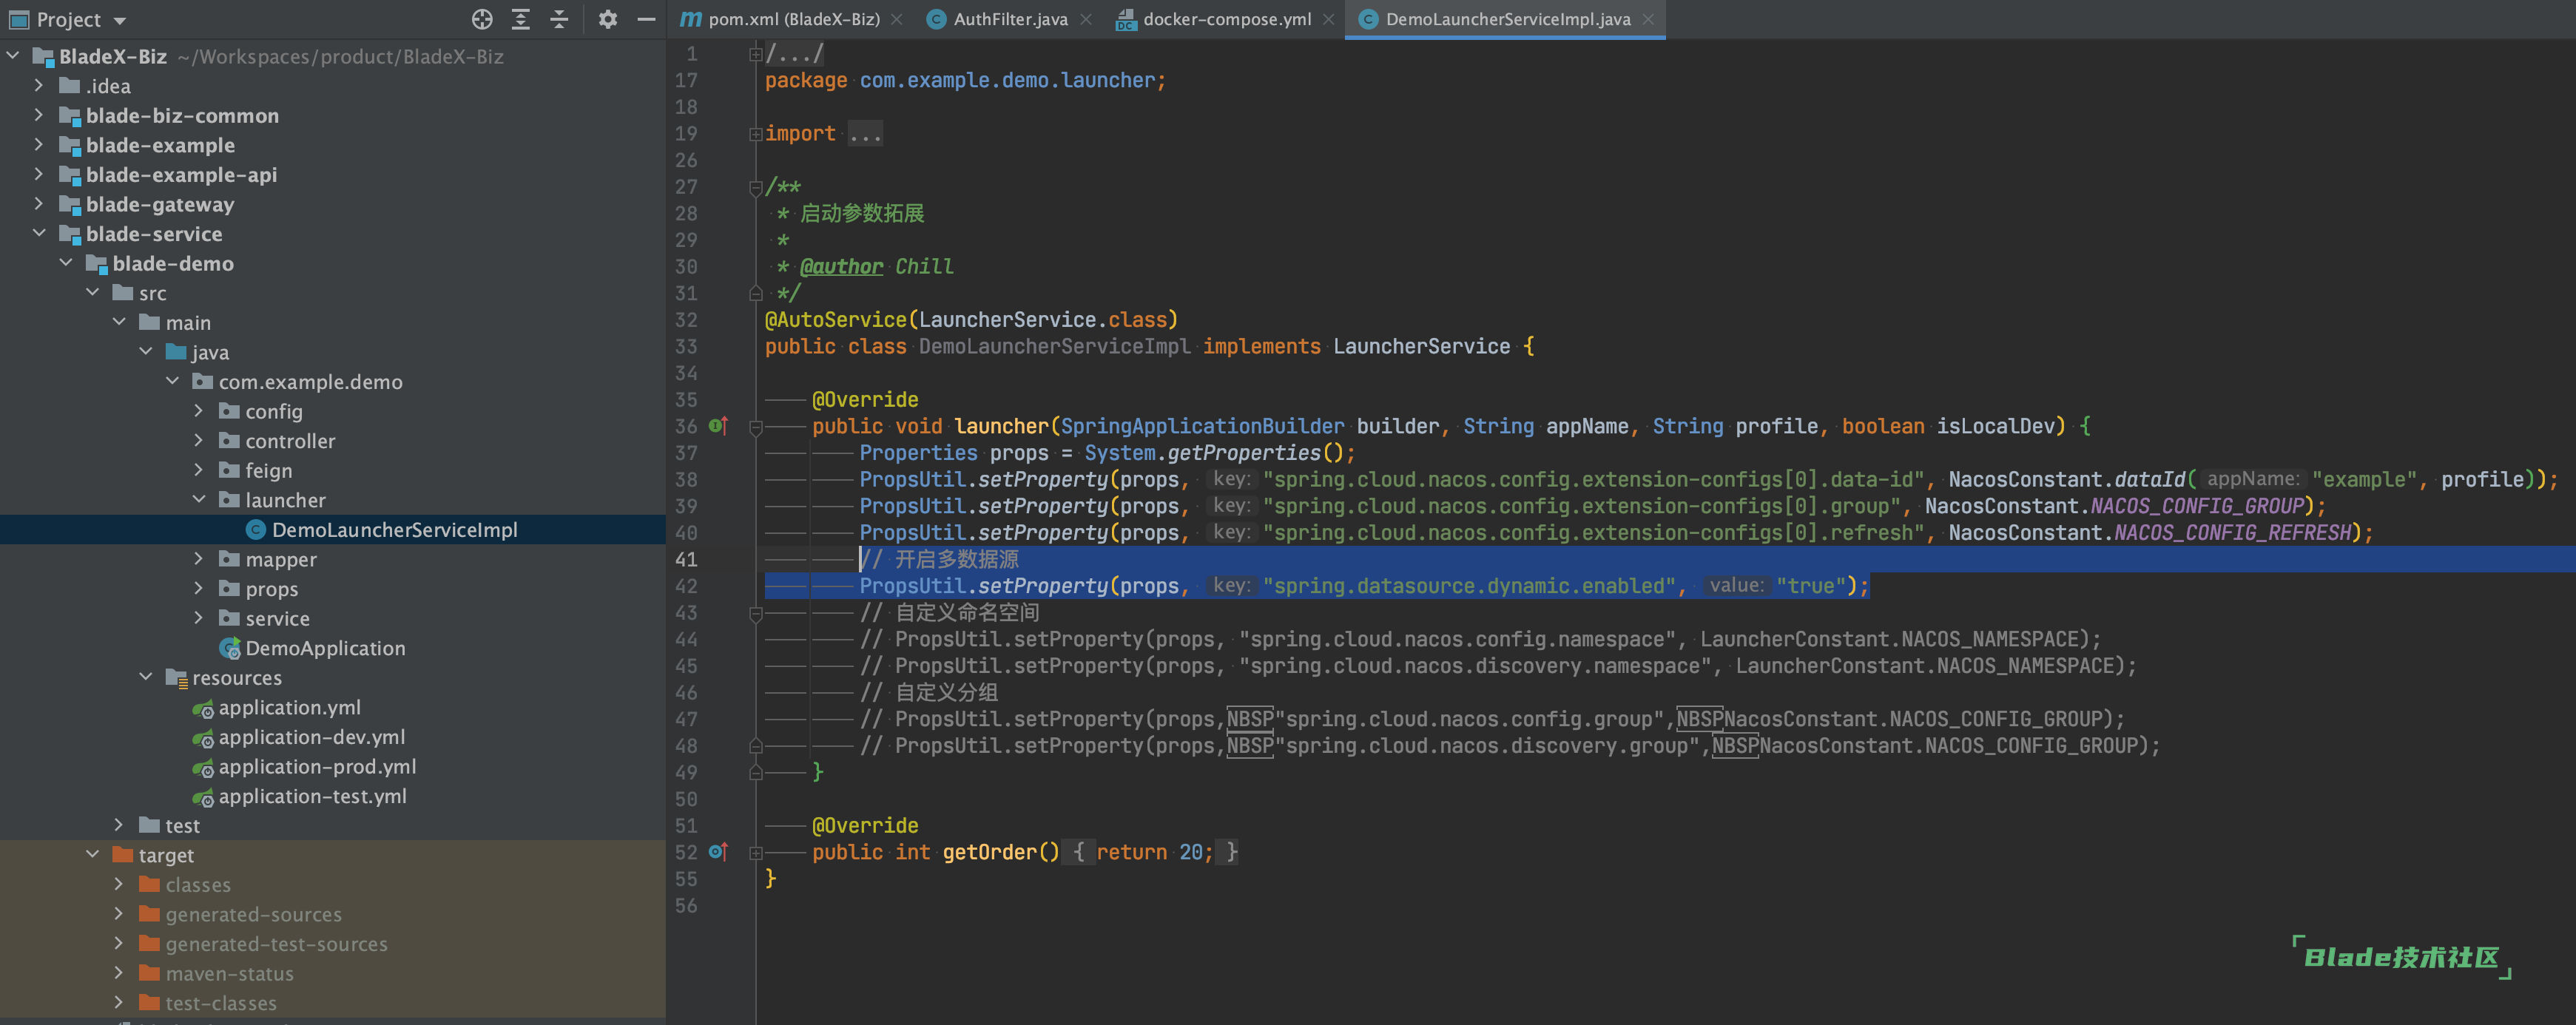
Task: Hide the Project tool window
Action: 646,19
